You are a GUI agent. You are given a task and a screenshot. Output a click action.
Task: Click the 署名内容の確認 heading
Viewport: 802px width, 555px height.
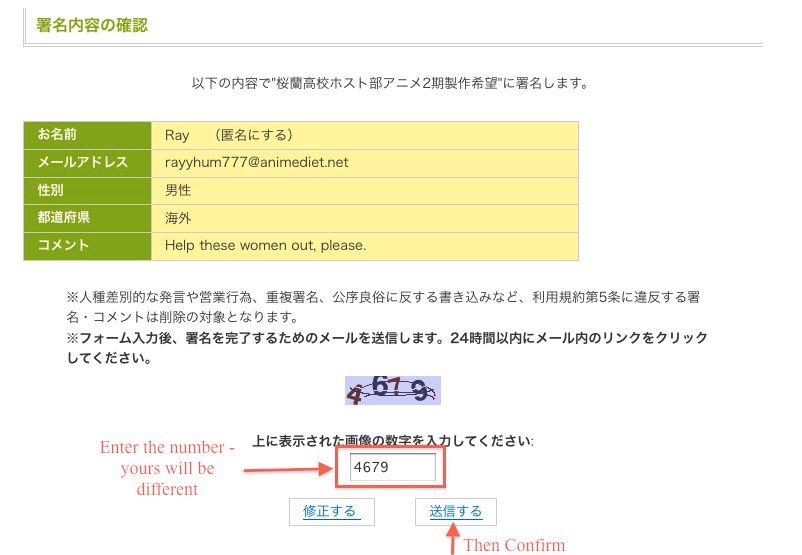point(92,25)
